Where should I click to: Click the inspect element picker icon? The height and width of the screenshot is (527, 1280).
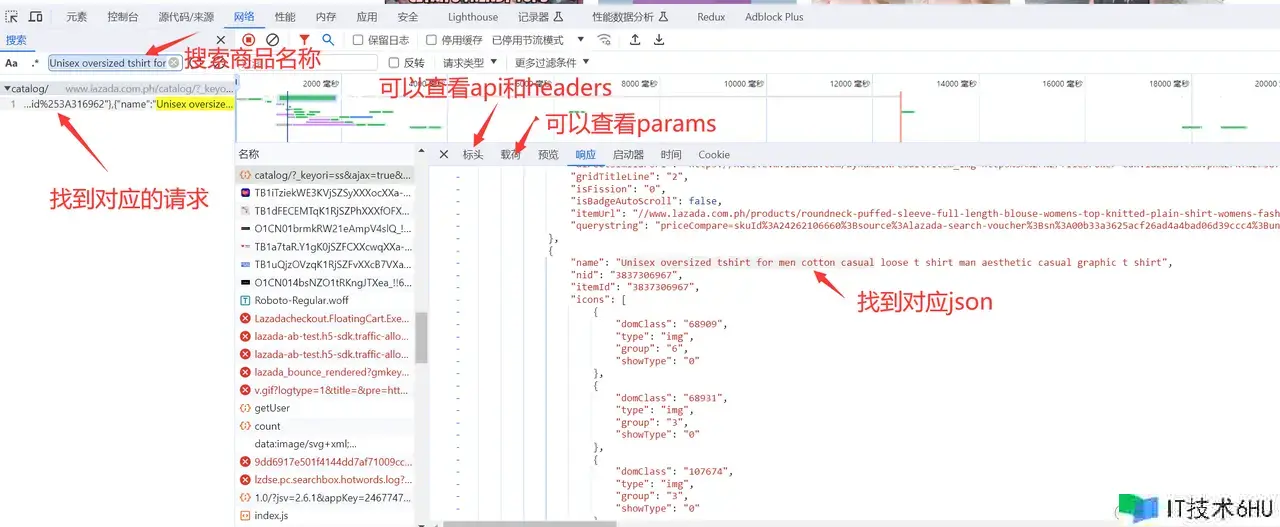tap(12, 17)
